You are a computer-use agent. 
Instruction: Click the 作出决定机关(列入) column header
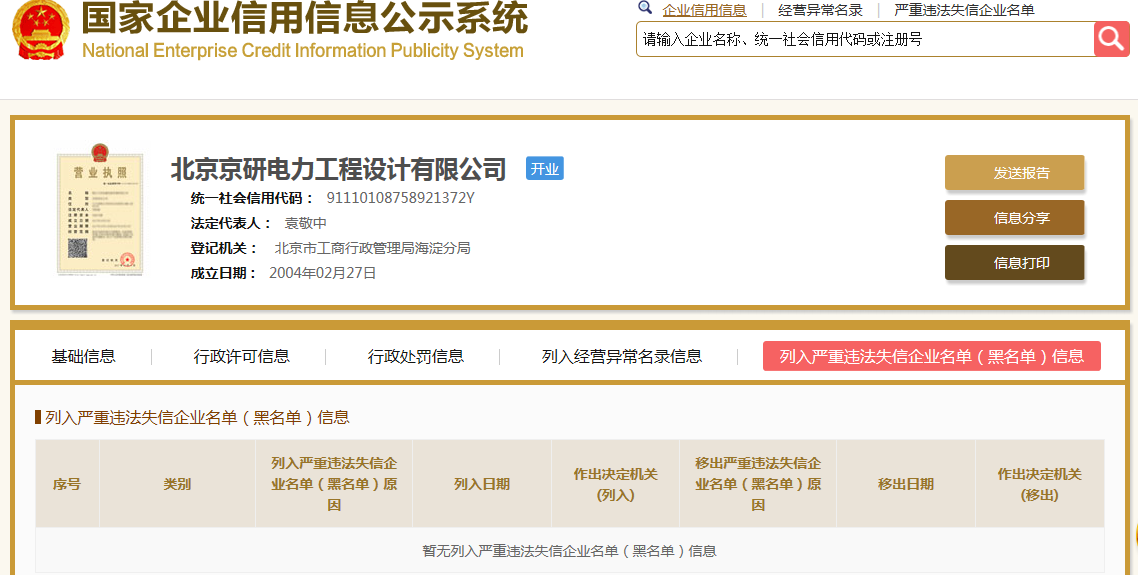615,484
